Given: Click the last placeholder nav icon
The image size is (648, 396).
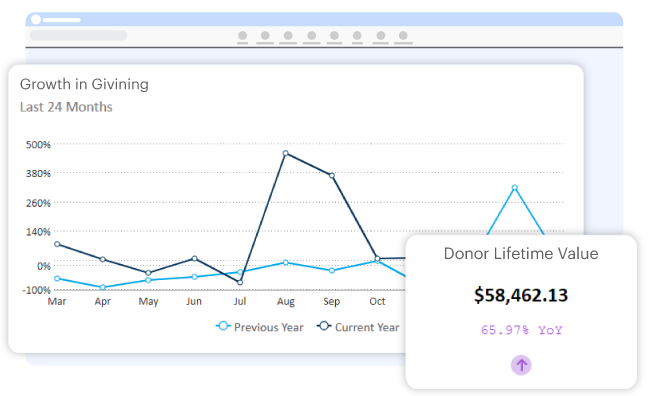Looking at the screenshot, I should [x=403, y=37].
